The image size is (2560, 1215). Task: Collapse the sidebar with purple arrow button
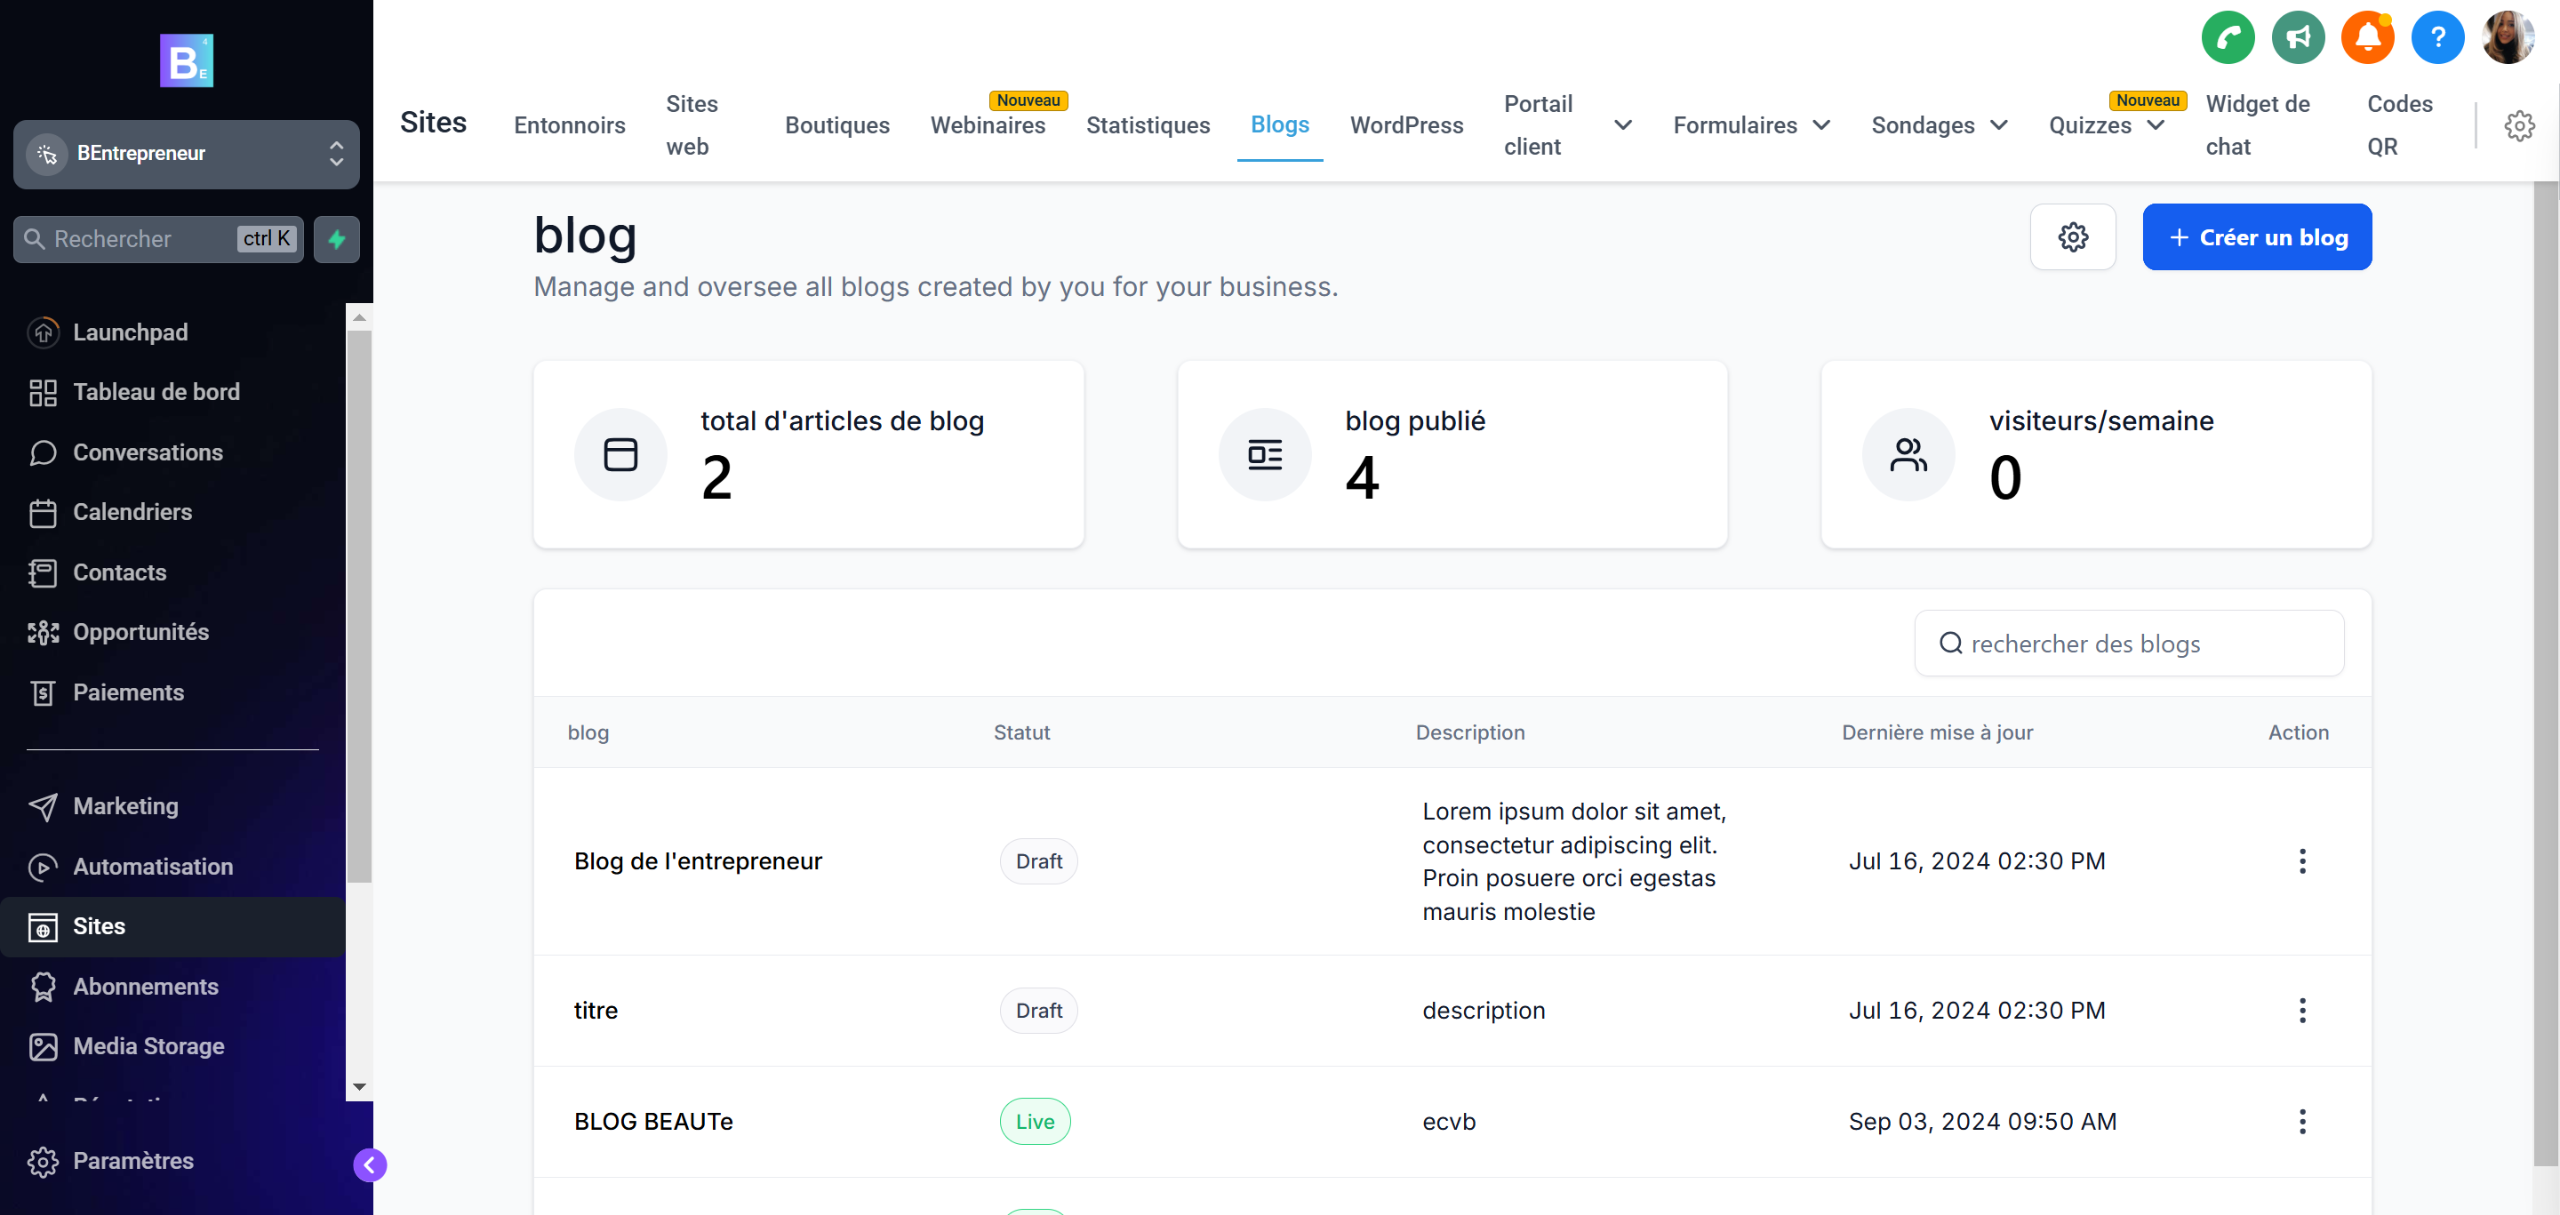[369, 1165]
